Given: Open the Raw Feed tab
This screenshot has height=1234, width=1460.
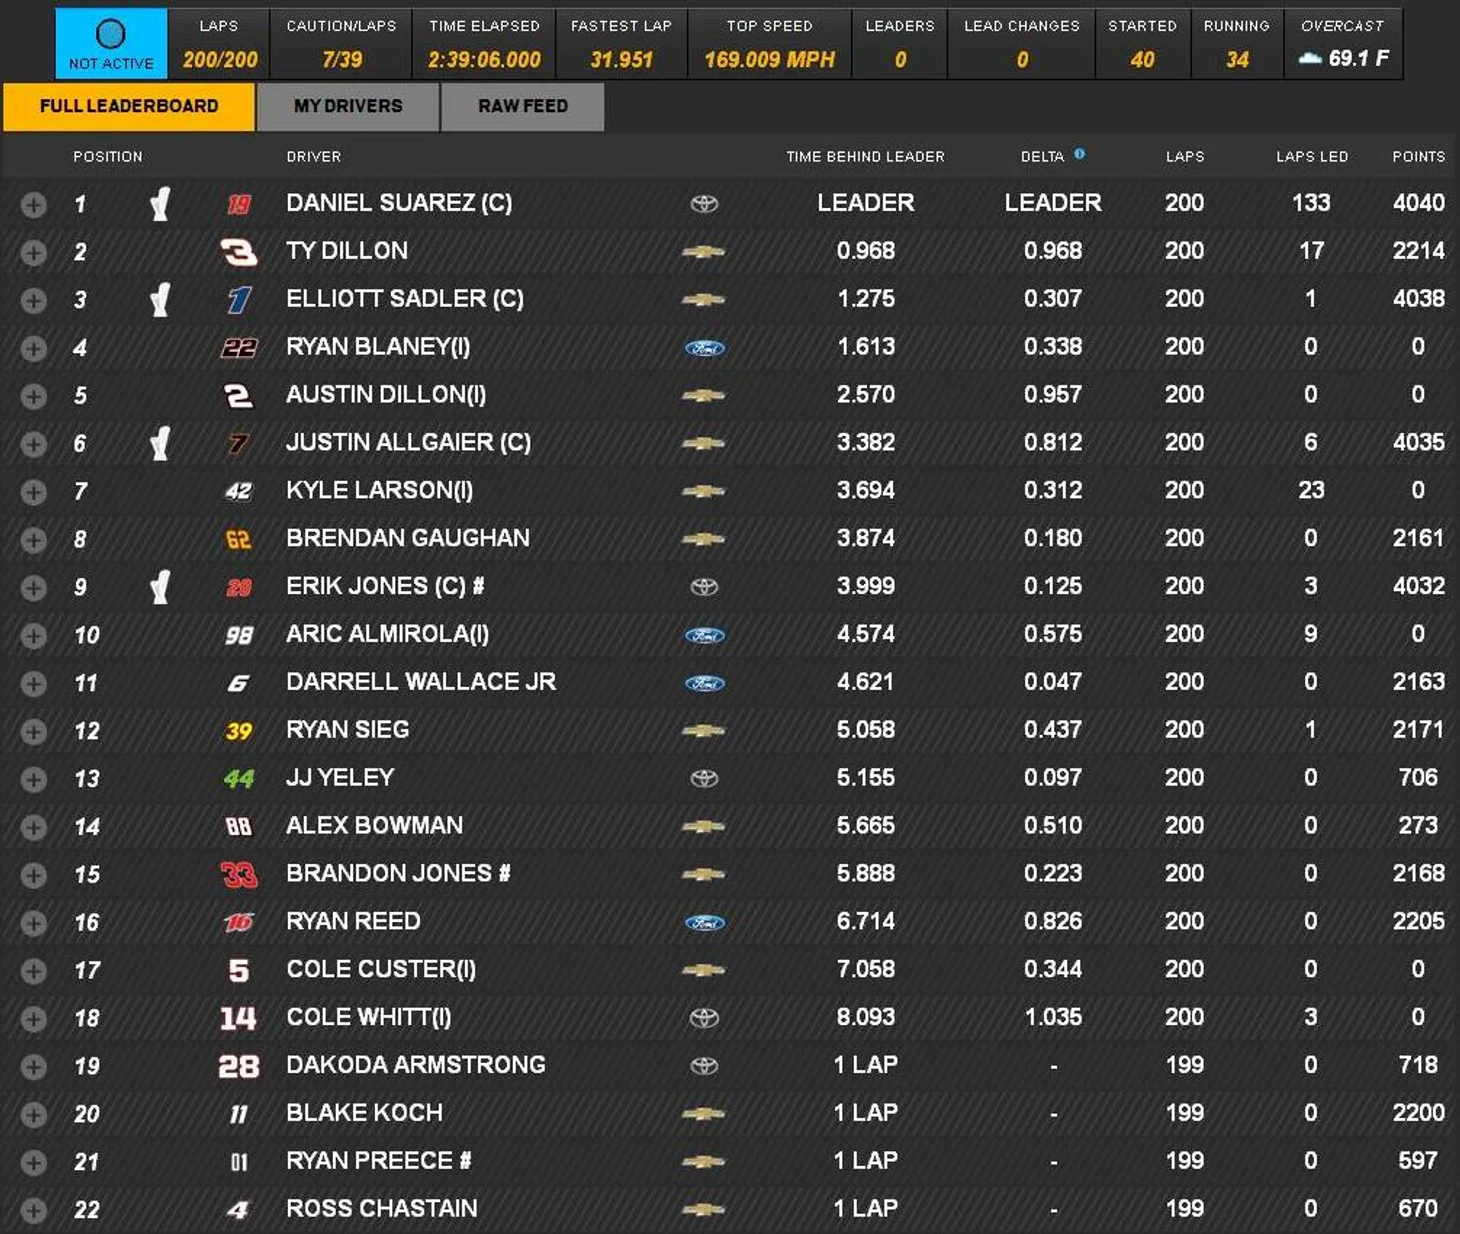Looking at the screenshot, I should [x=522, y=106].
